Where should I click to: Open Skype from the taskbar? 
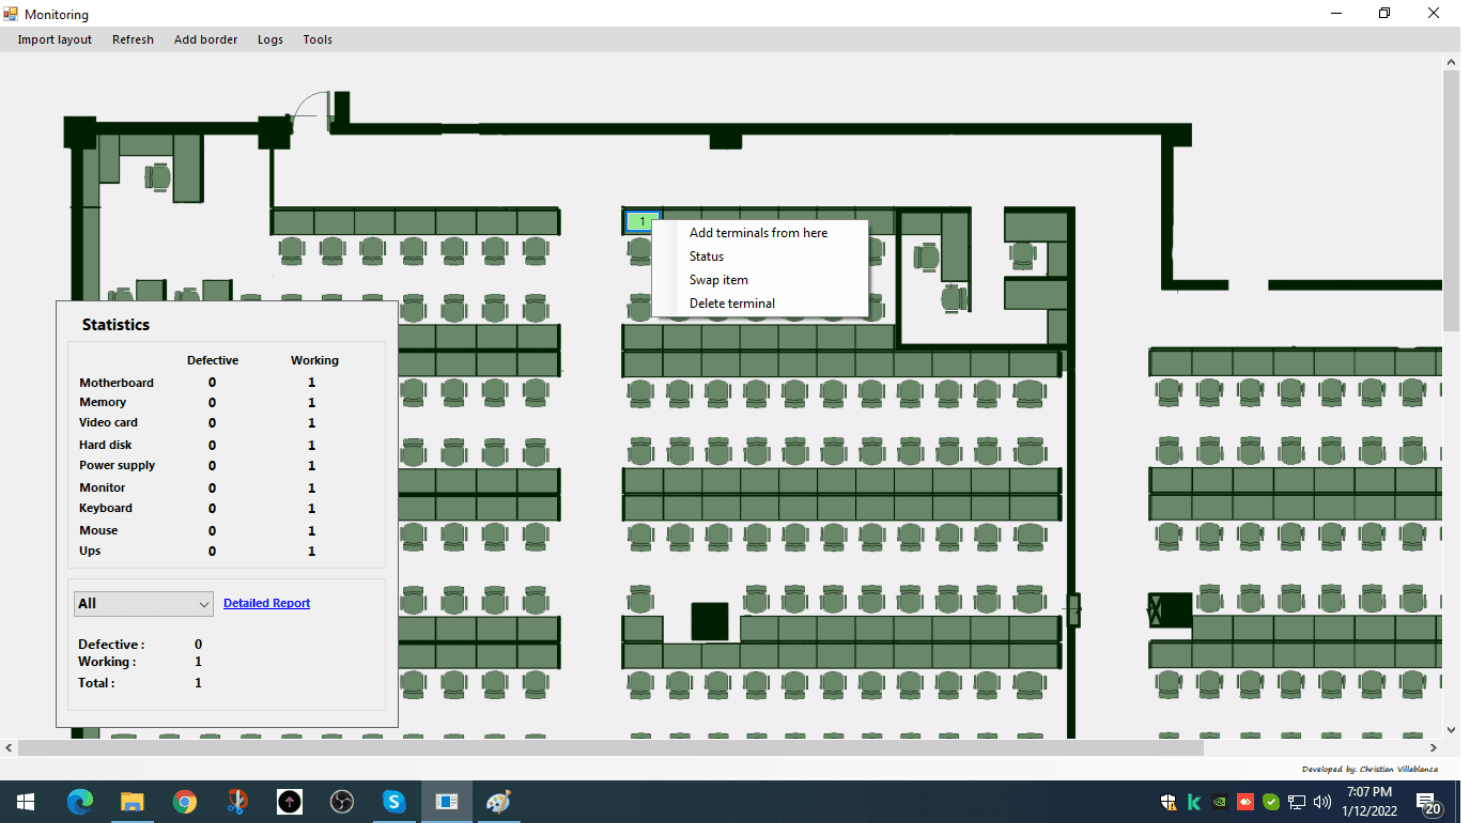tap(393, 801)
